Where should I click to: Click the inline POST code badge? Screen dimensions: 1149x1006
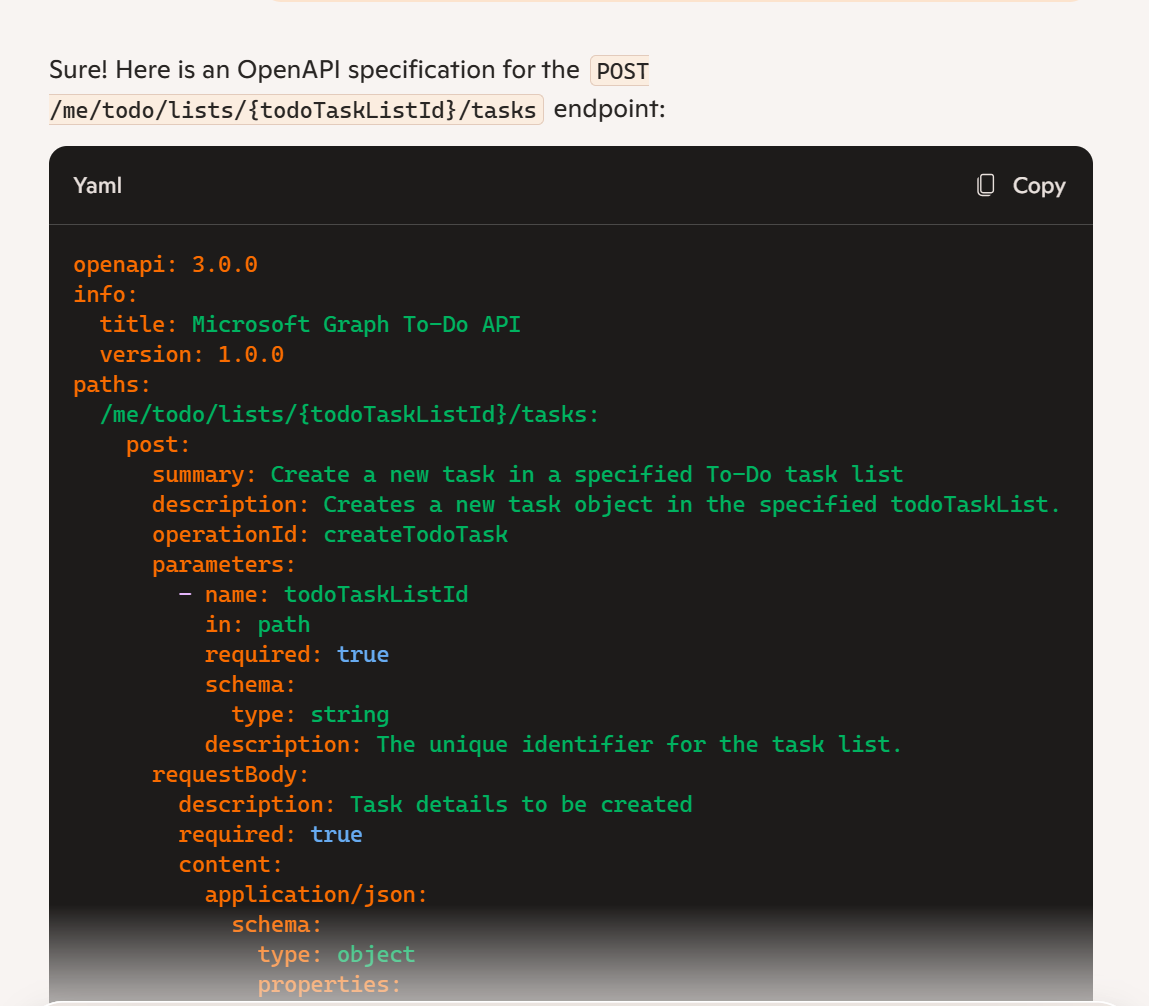(x=621, y=70)
